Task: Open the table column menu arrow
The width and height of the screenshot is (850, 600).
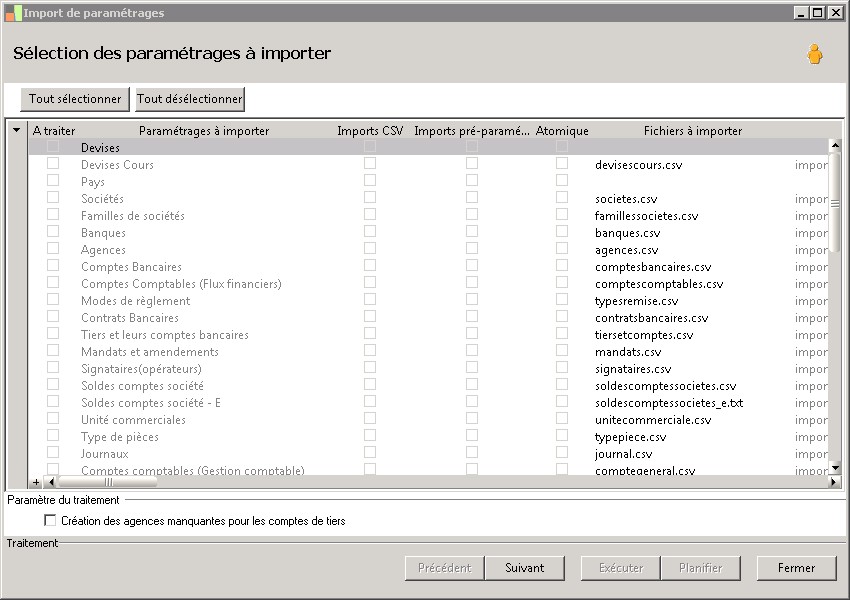Action: pyautogui.click(x=16, y=131)
